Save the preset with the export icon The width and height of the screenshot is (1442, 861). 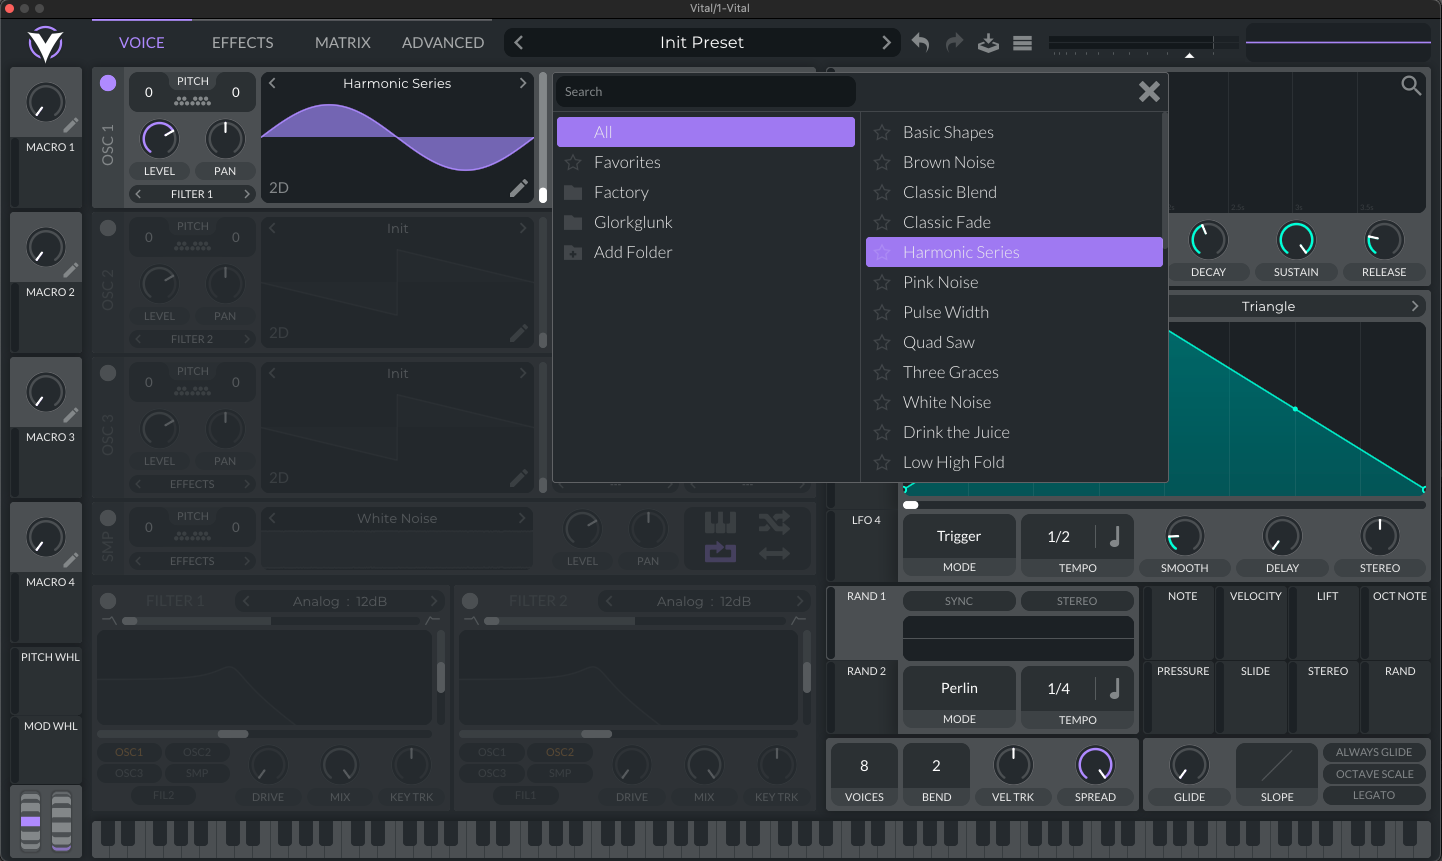[988, 43]
